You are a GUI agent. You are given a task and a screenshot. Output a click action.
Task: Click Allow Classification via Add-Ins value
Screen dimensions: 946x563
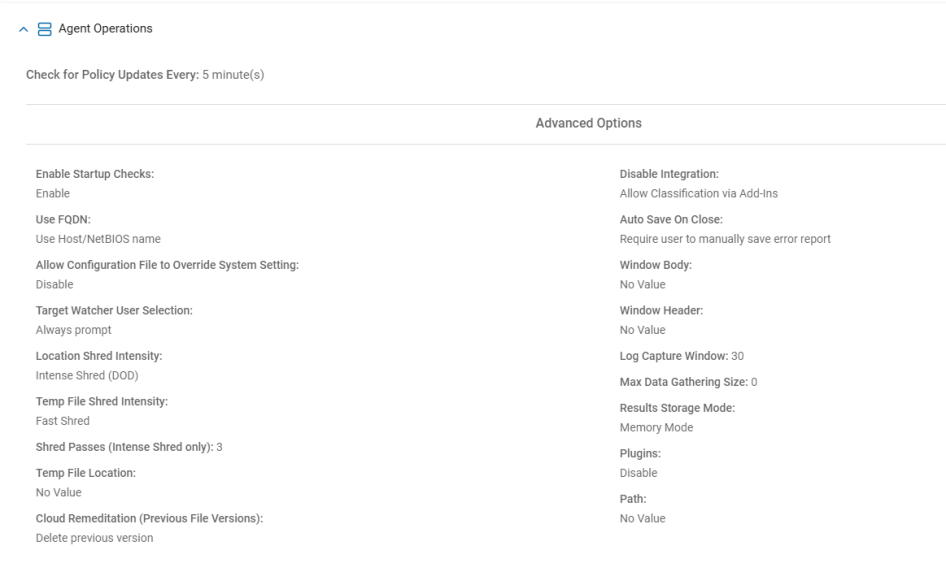coord(699,194)
